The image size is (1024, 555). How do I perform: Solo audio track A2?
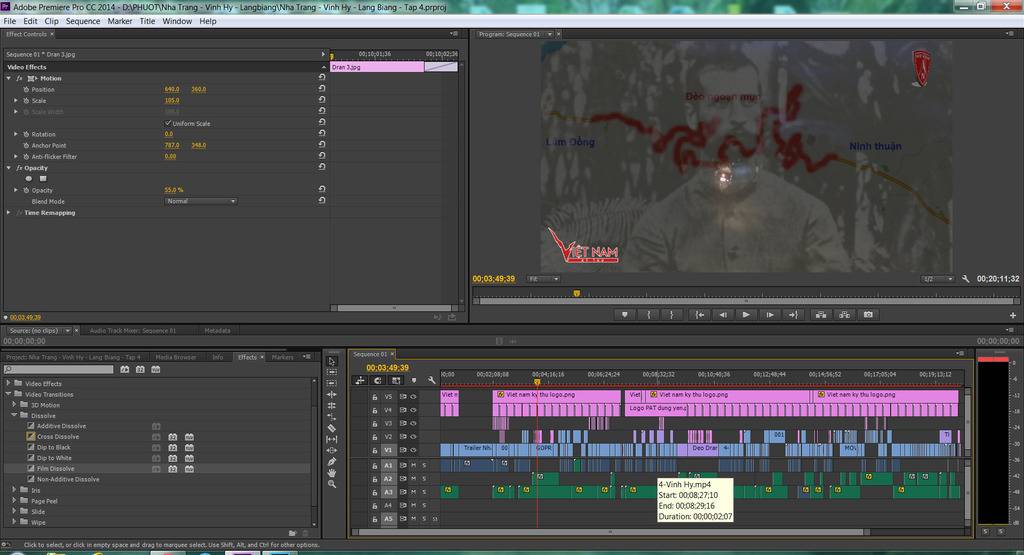tap(424, 479)
